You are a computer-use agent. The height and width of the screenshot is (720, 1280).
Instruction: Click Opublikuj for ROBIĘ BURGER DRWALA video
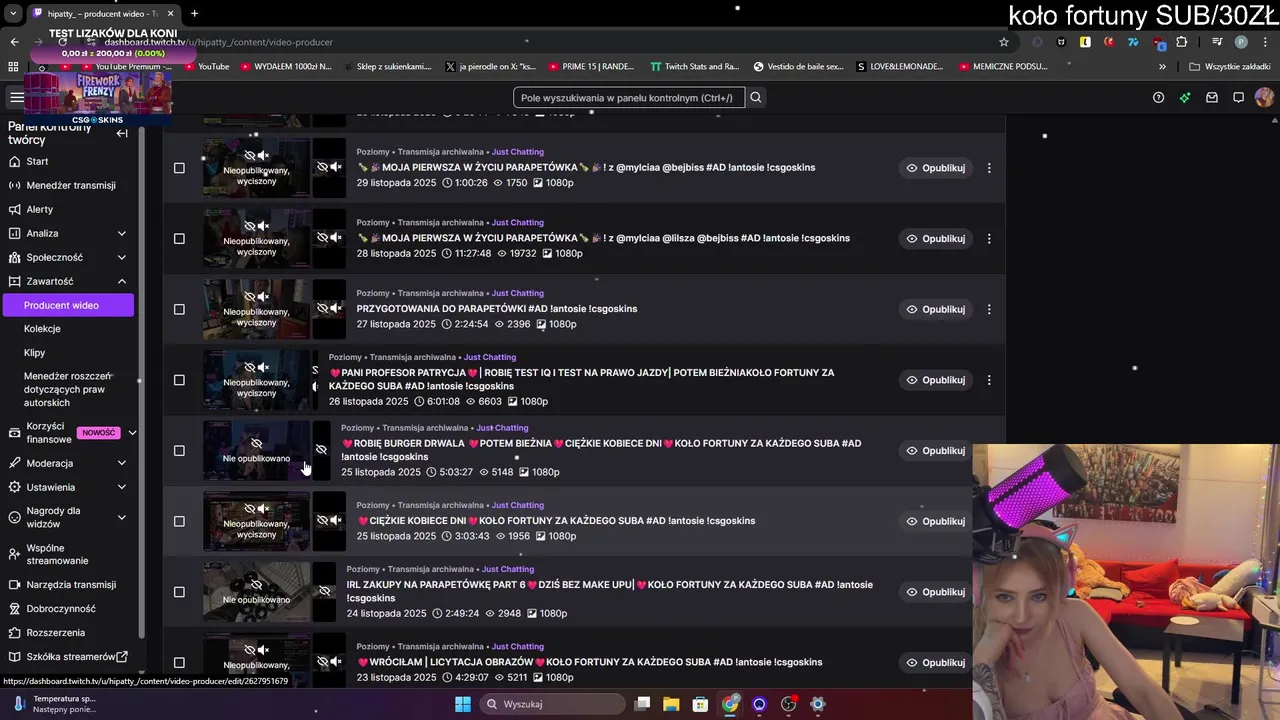[935, 451]
